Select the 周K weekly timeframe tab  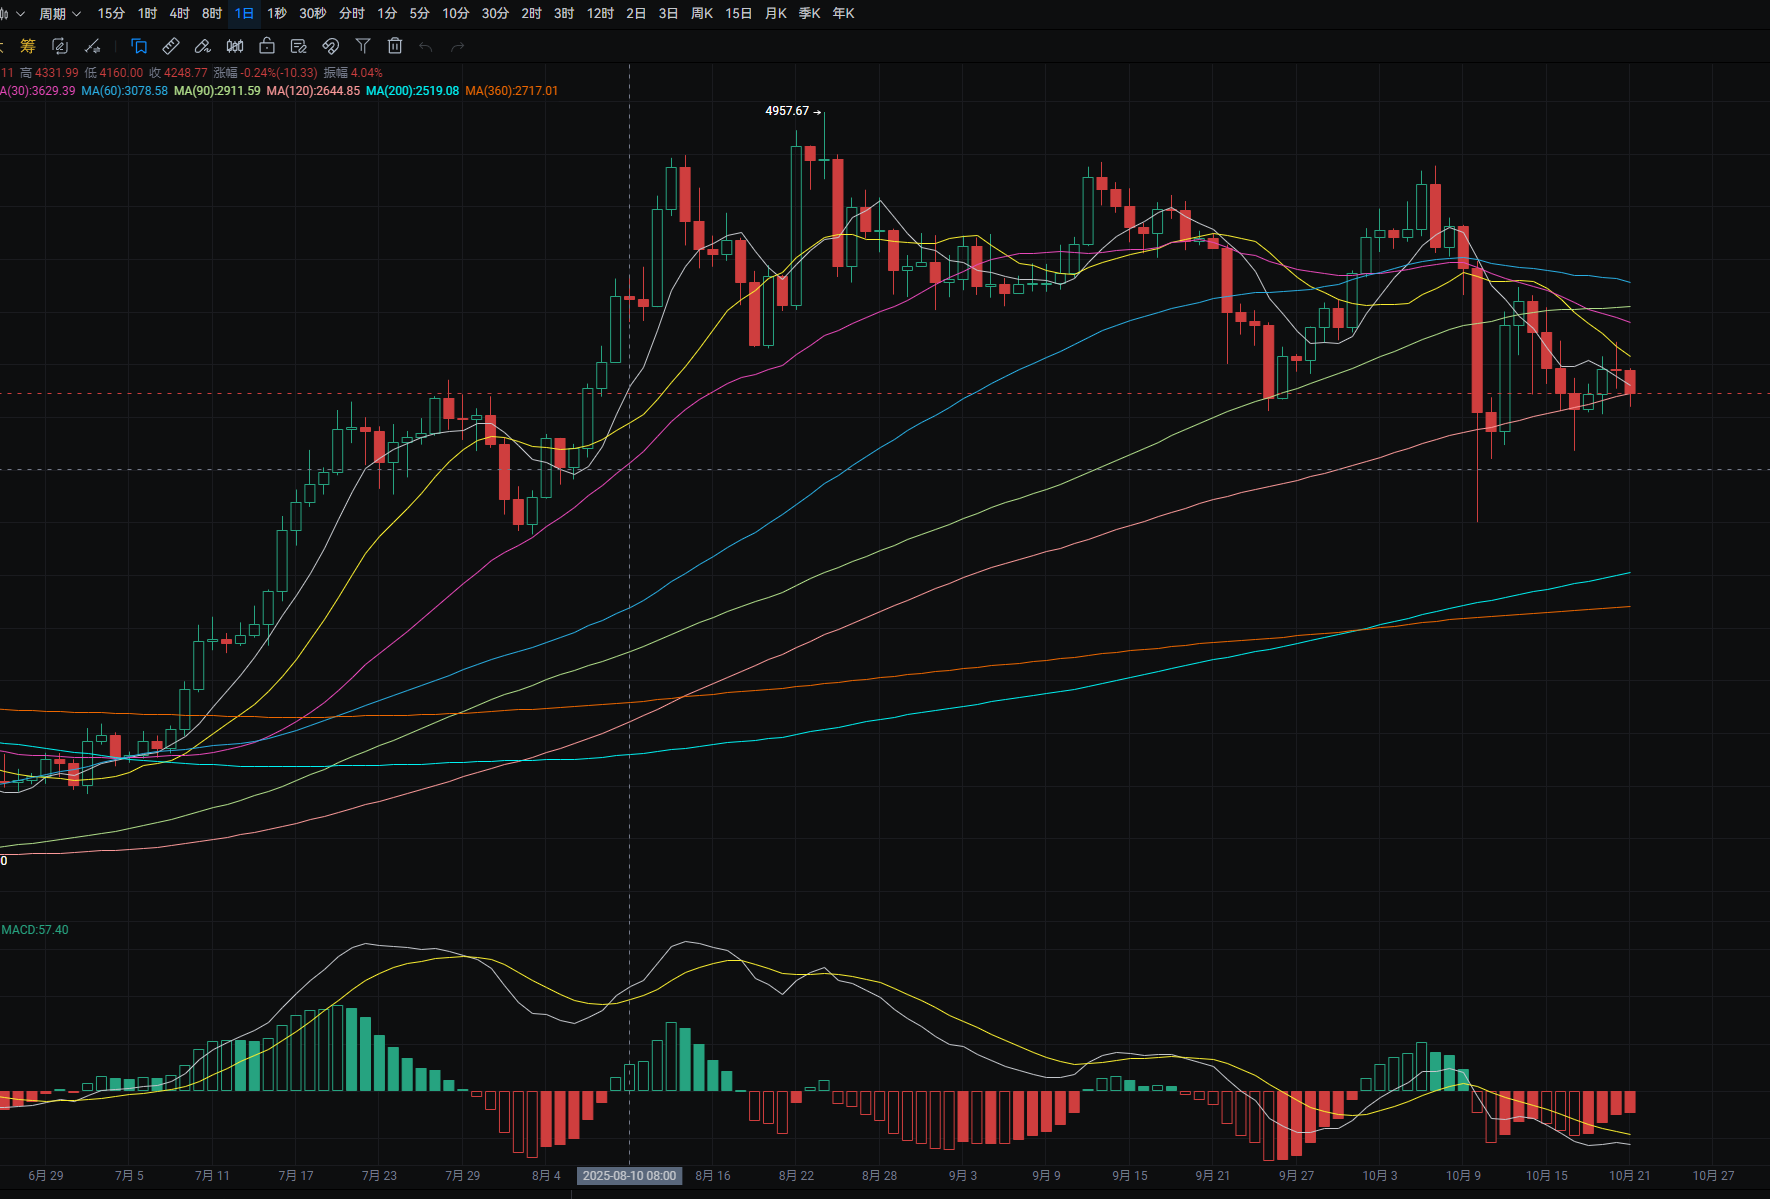pos(702,14)
